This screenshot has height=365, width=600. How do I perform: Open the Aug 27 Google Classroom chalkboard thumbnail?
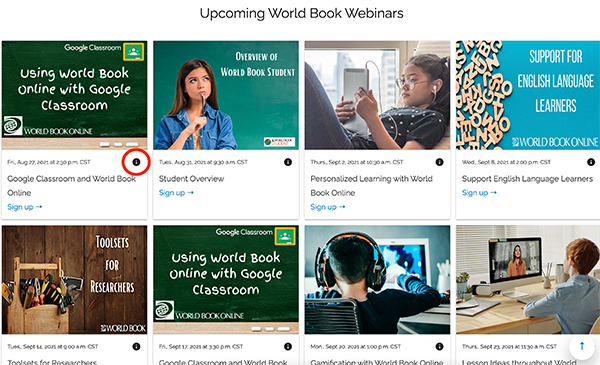[x=74, y=95]
